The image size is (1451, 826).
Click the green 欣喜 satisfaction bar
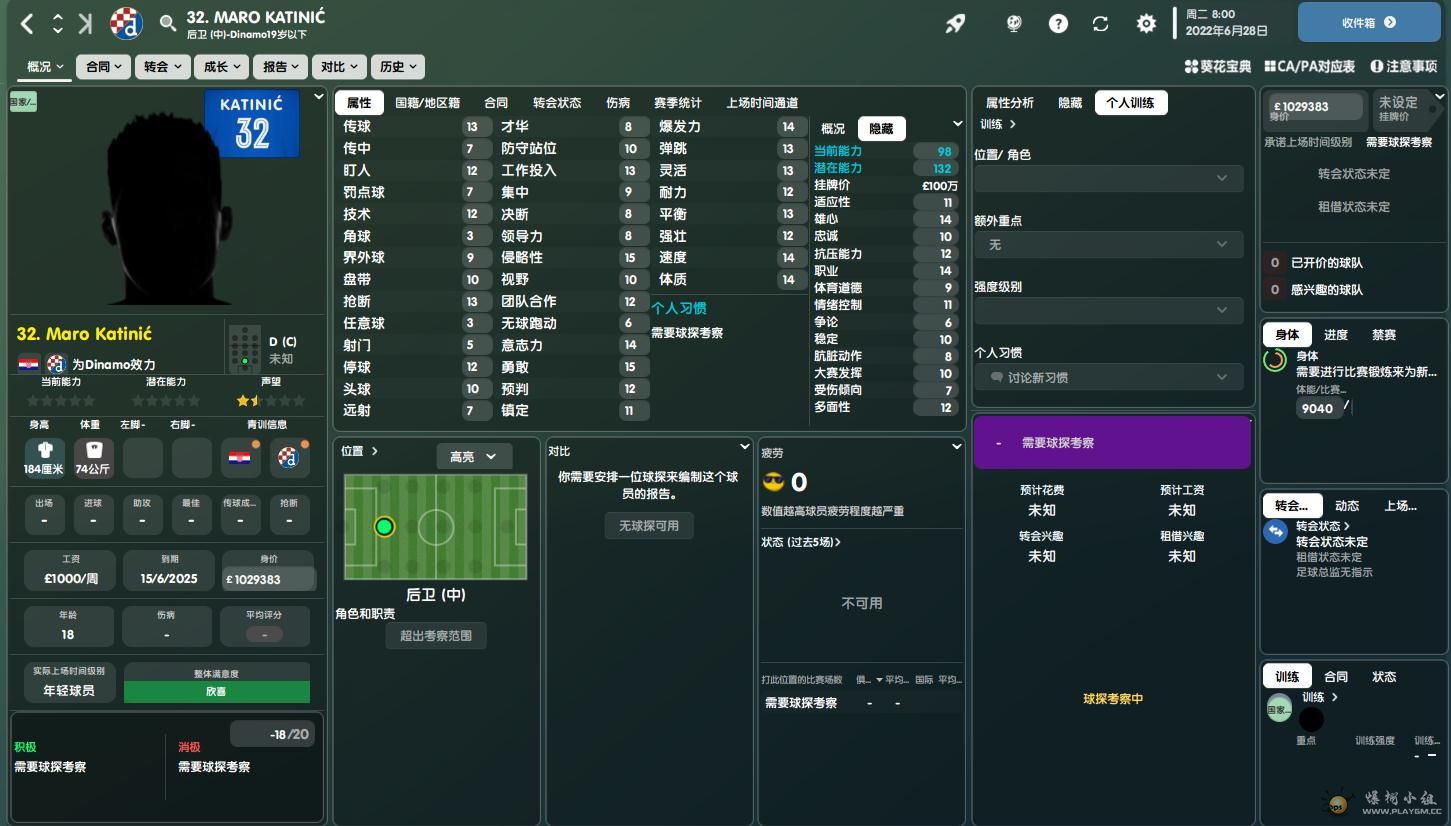pyautogui.click(x=217, y=691)
